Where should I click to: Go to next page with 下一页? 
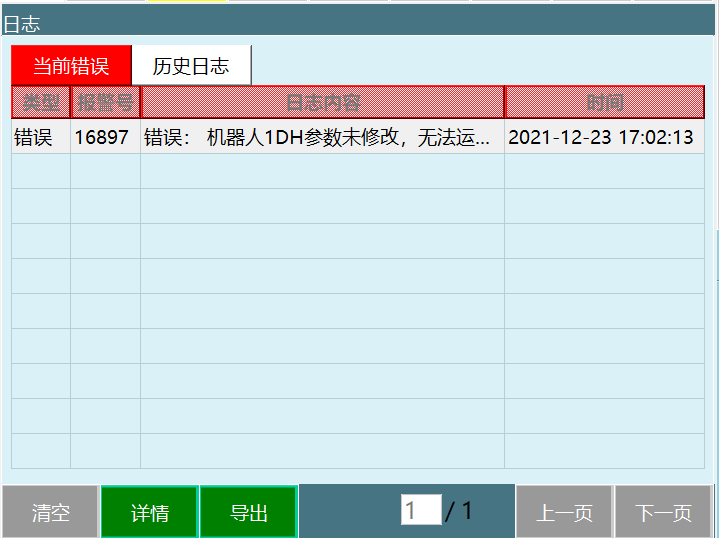pyautogui.click(x=663, y=513)
